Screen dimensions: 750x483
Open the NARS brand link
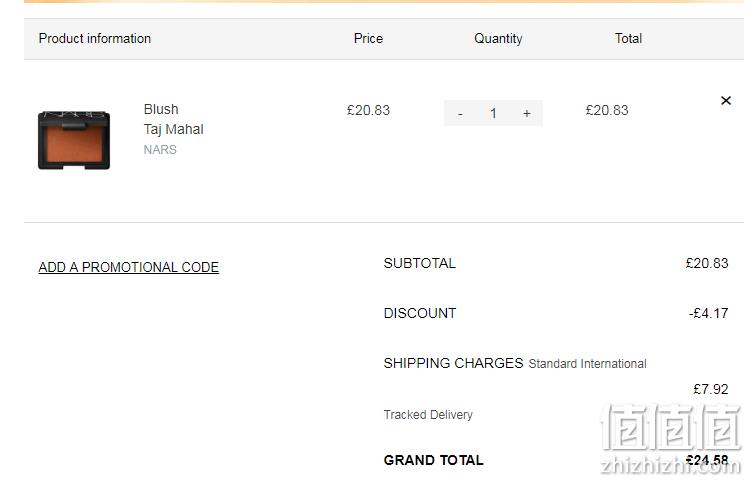pyautogui.click(x=160, y=150)
